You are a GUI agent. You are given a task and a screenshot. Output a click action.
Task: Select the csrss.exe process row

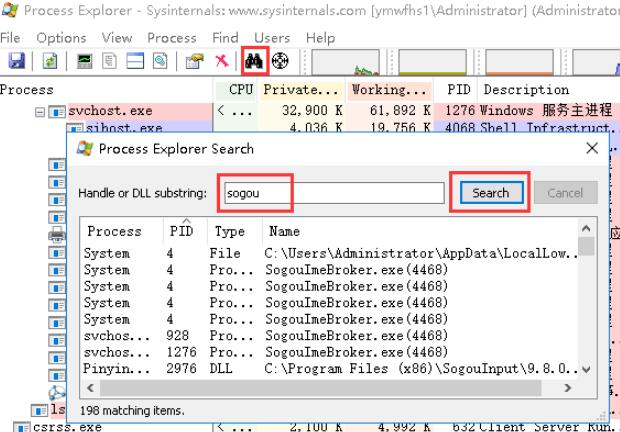coord(310,427)
